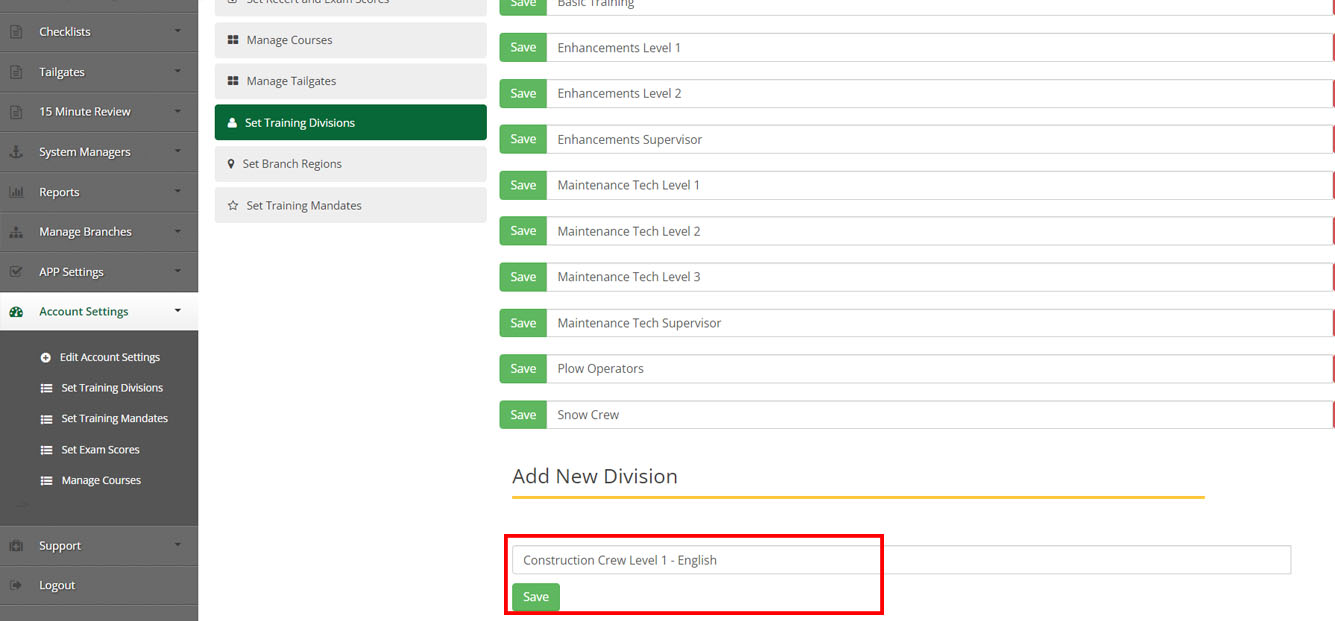Click the list icon beside Set Exam Scores
The height and width of the screenshot is (621, 1335).
pyautogui.click(x=46, y=450)
